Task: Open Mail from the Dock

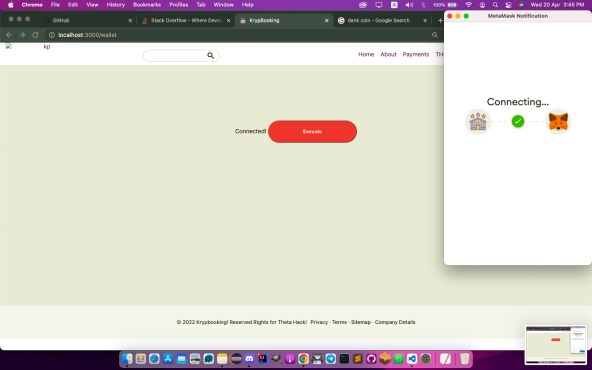Action: (182, 358)
